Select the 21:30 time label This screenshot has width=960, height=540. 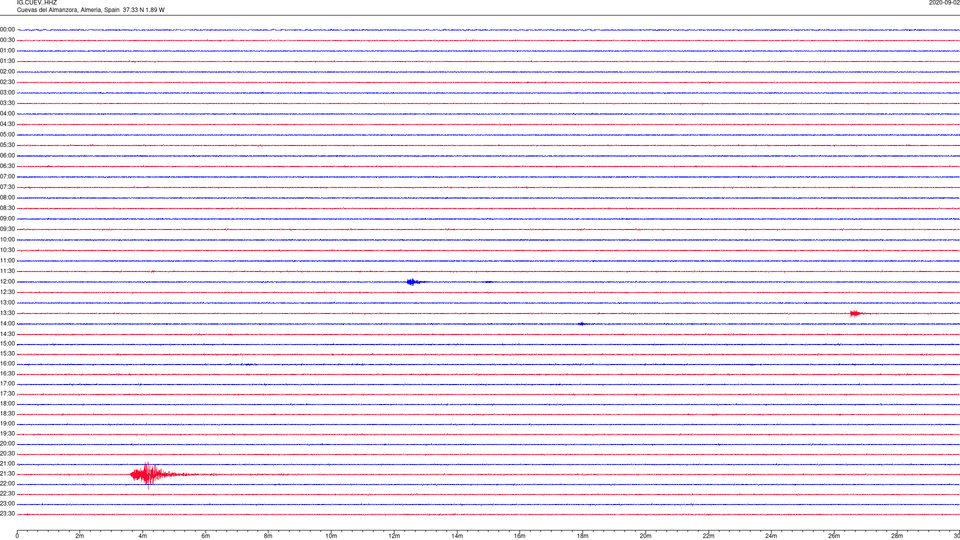tap(7, 474)
